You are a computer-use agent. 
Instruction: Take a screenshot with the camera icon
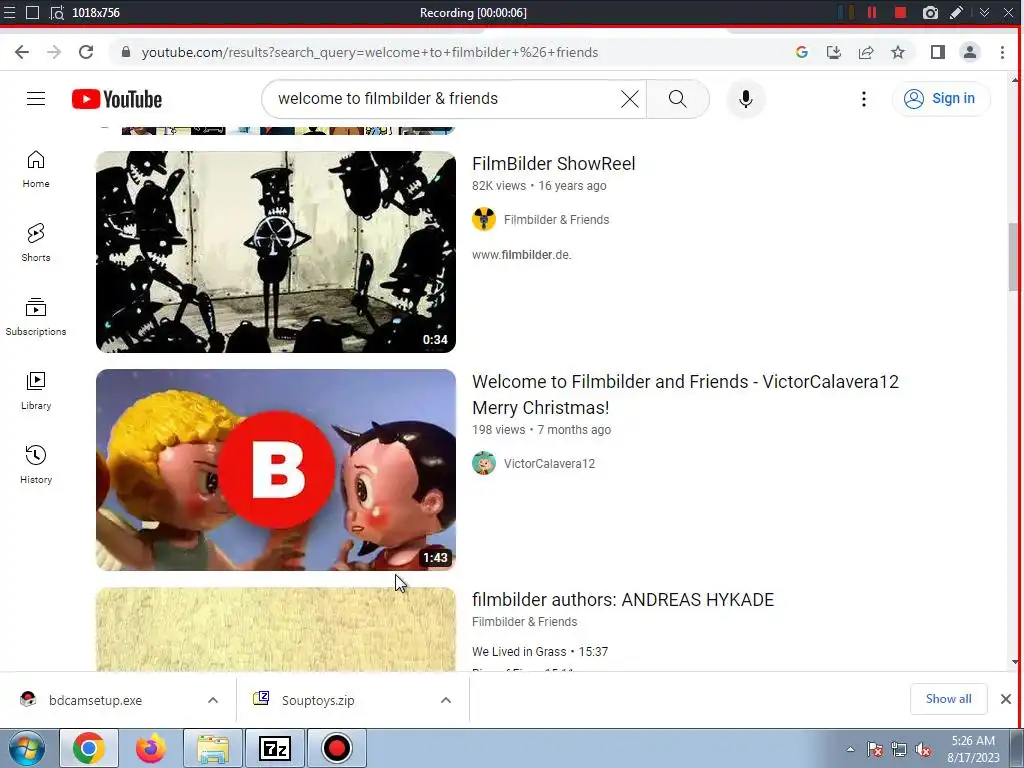(x=930, y=12)
